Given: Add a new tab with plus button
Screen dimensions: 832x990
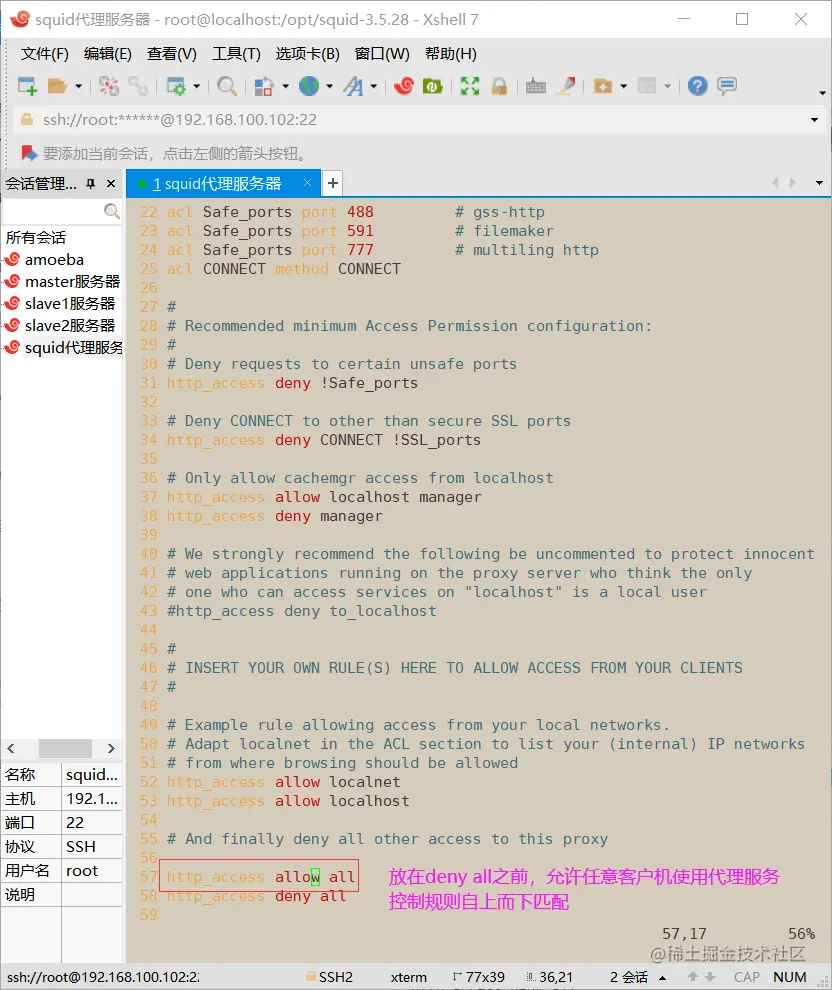Looking at the screenshot, I should (x=333, y=184).
